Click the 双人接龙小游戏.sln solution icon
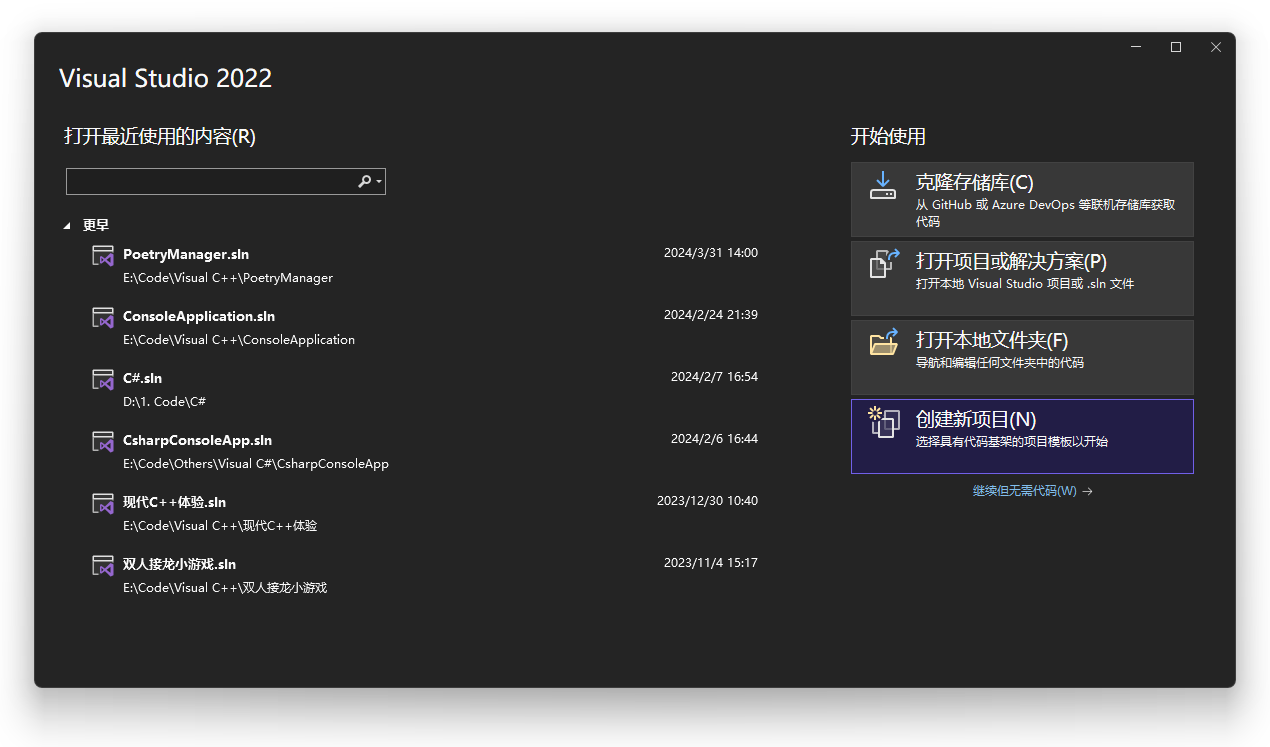The image size is (1270, 747). (103, 566)
